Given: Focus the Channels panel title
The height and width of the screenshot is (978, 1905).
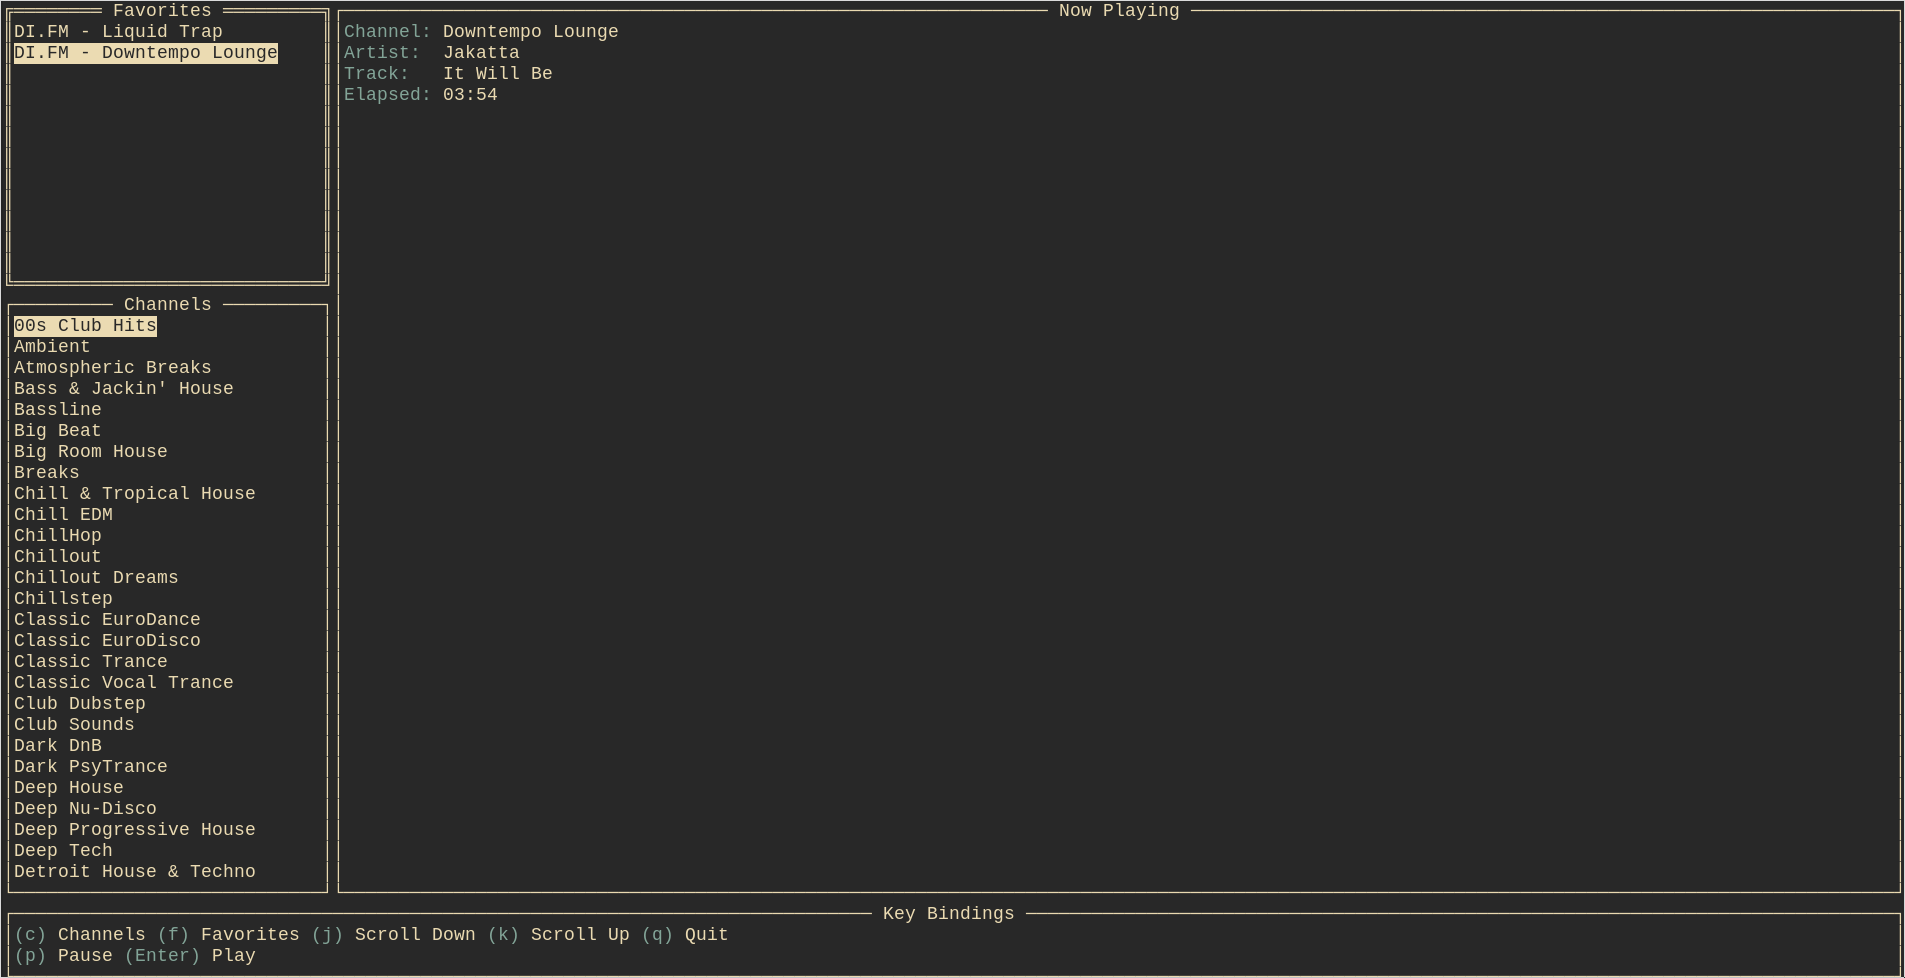Looking at the screenshot, I should (168, 305).
